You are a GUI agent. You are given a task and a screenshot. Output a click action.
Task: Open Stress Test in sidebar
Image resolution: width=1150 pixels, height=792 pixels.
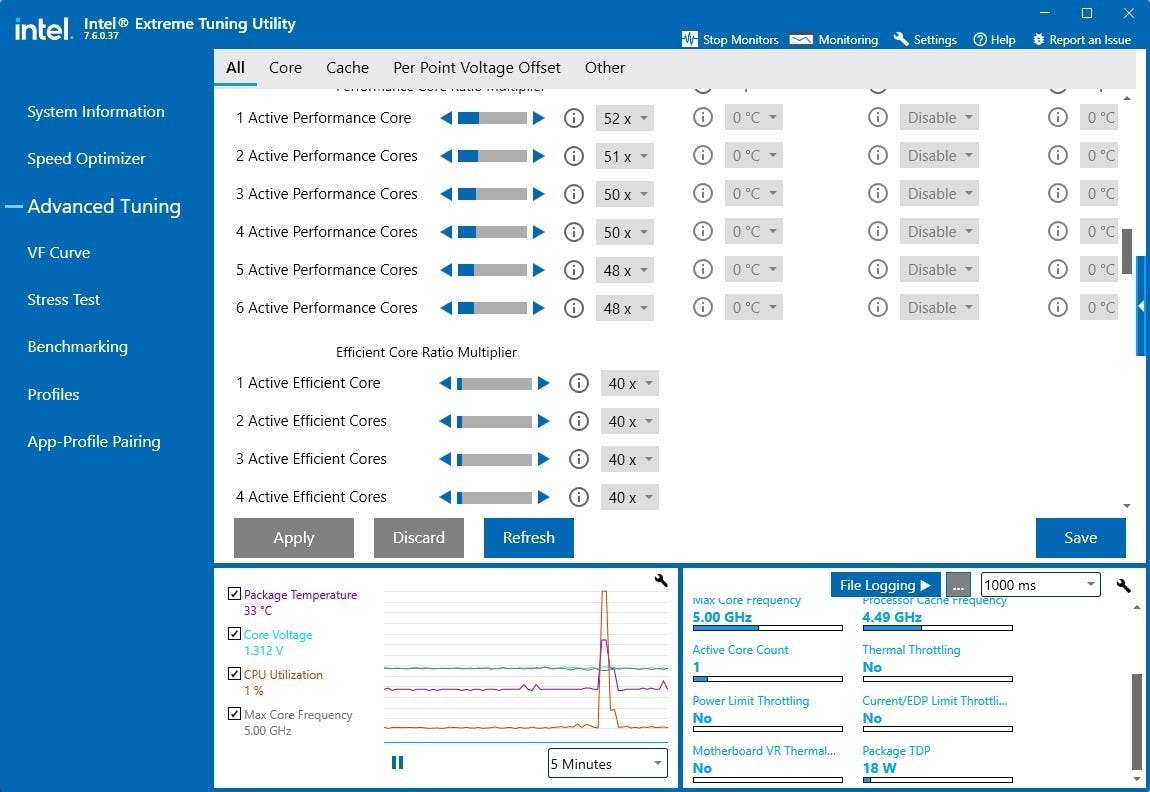click(63, 300)
